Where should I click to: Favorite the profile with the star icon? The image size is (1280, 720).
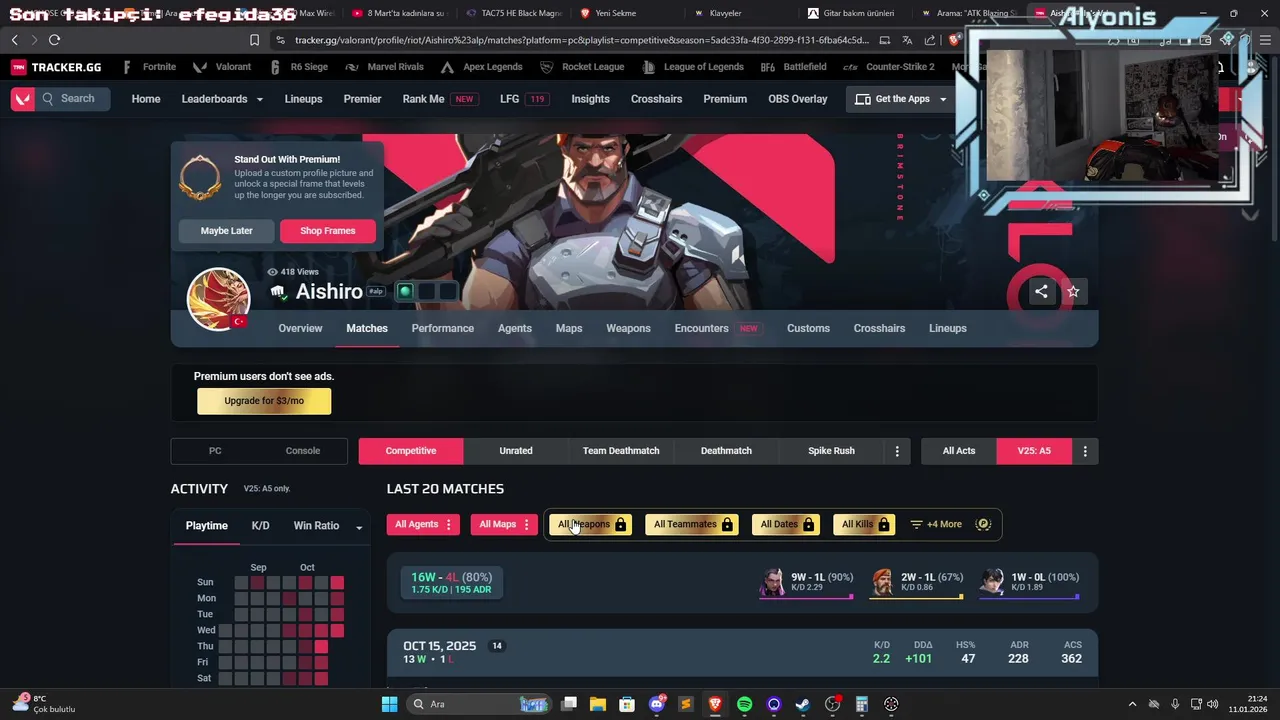(x=1073, y=291)
